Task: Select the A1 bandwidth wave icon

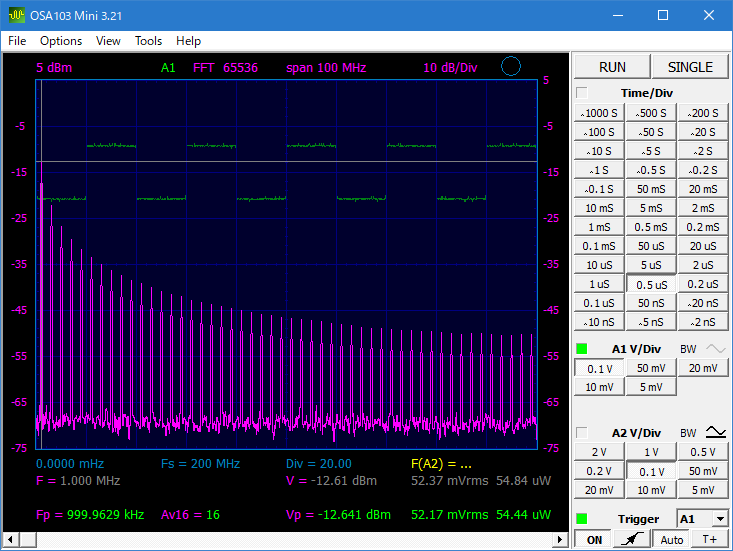Action: 716,349
